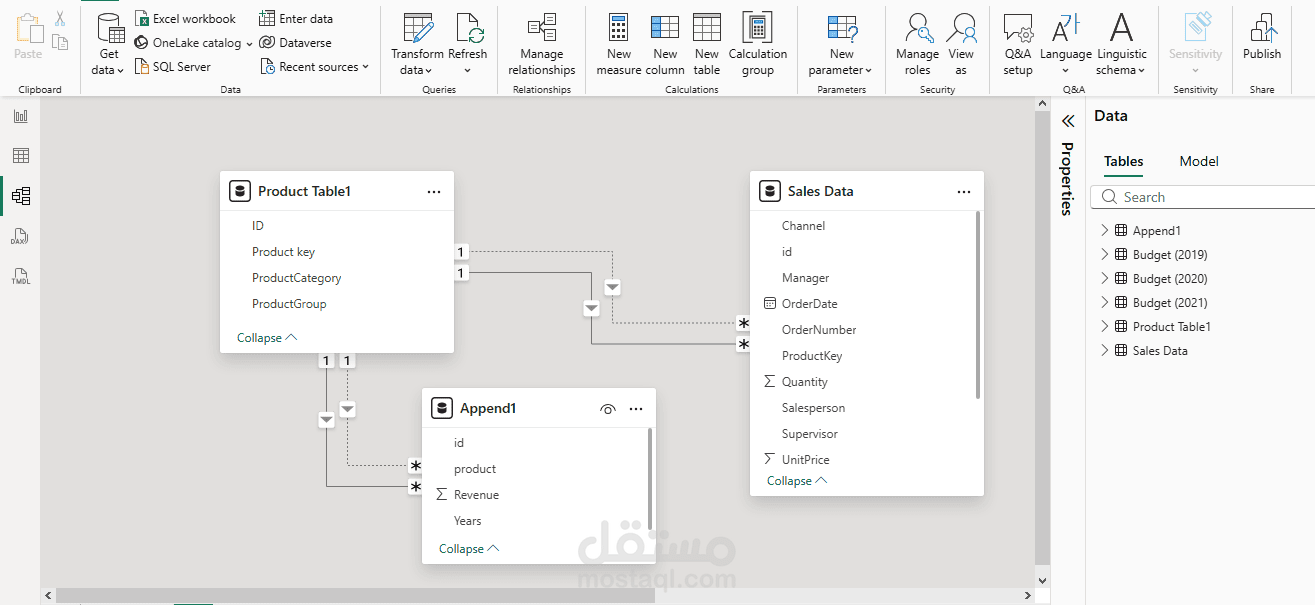
Task: Click Transform data
Action: pyautogui.click(x=417, y=45)
